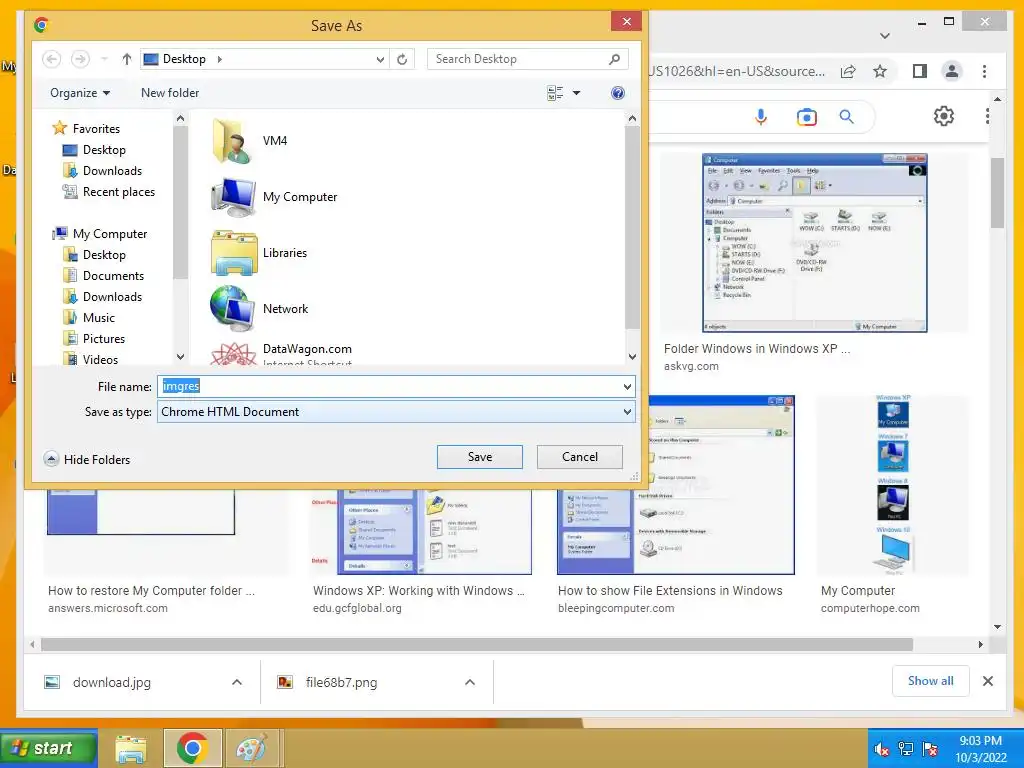Open Recent places in navigation pane
Screen dimensions: 1024x768
click(108, 191)
